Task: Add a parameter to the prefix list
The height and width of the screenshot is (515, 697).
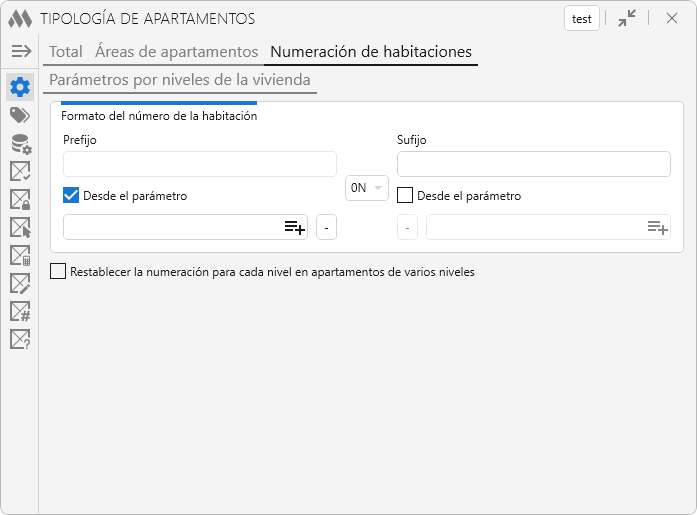Action: pyautogui.click(x=294, y=228)
